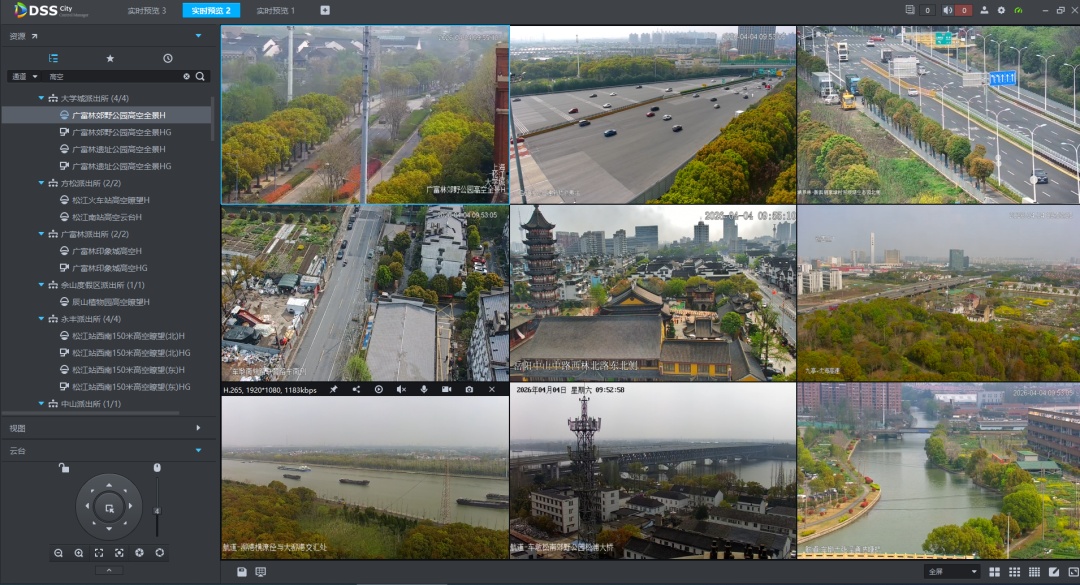The image size is (1080, 585).
Task: Switch to the 实时预览 1 tab
Action: coord(275,10)
